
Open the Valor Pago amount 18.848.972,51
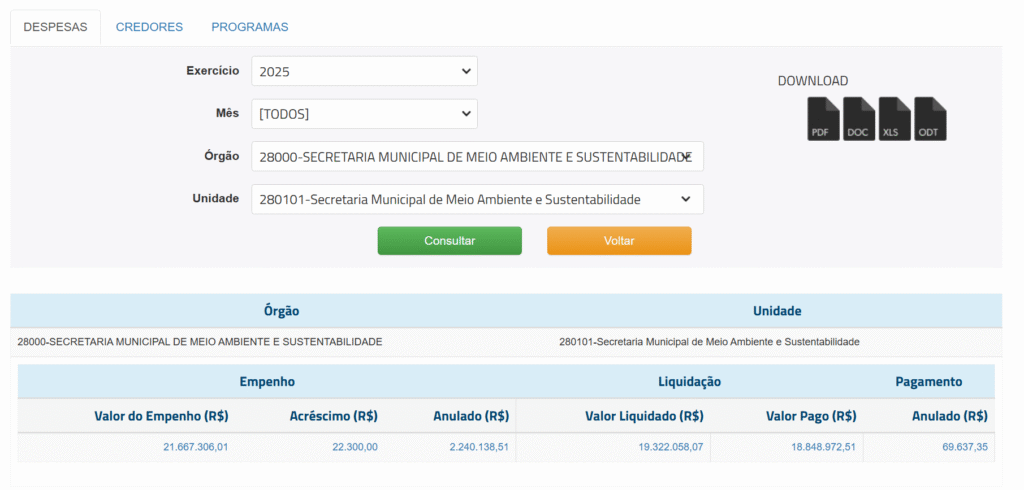pyautogui.click(x=823, y=447)
